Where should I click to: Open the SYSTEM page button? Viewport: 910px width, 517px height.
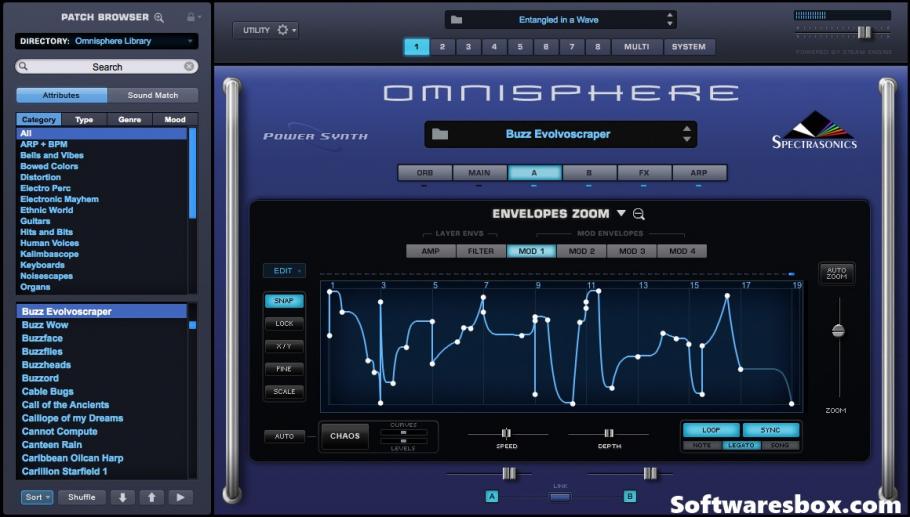click(x=689, y=47)
